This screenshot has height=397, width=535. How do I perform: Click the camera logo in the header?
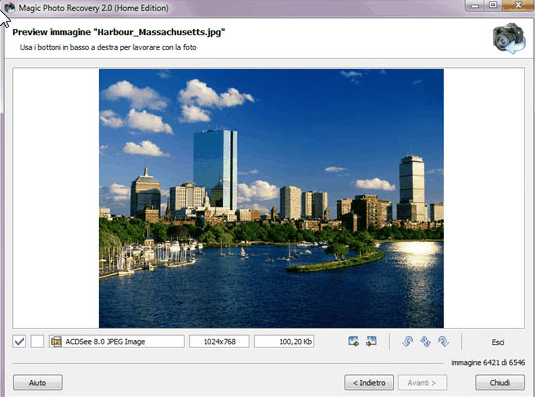tap(509, 38)
